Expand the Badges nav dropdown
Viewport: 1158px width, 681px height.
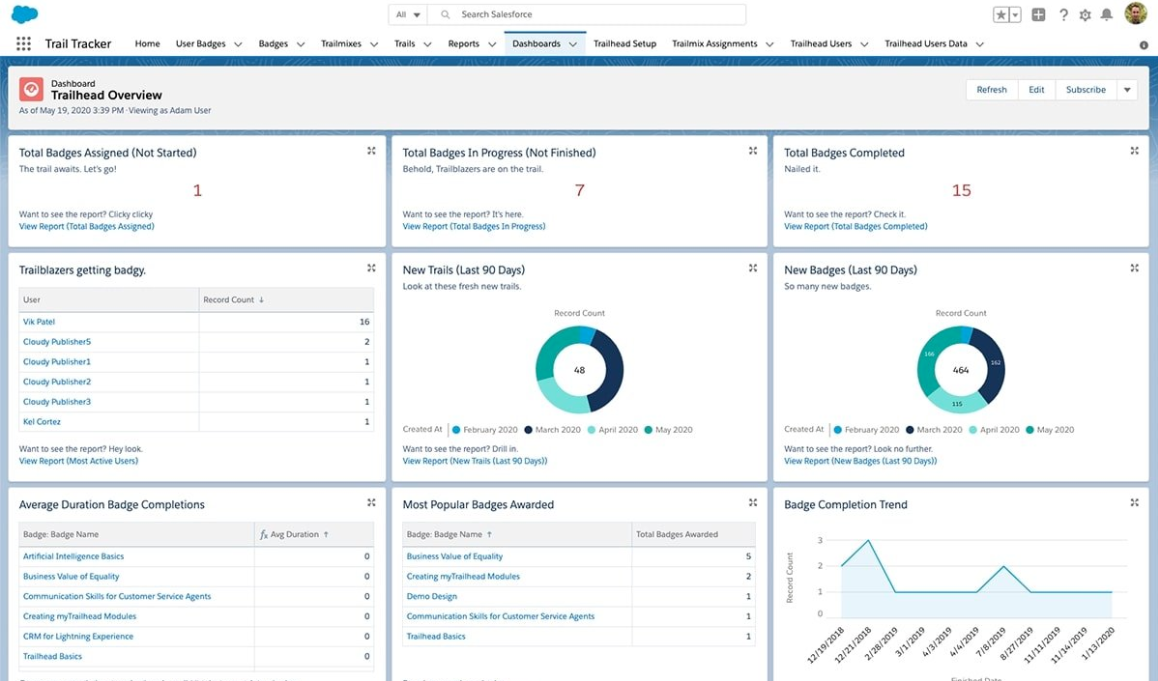[x=301, y=44]
